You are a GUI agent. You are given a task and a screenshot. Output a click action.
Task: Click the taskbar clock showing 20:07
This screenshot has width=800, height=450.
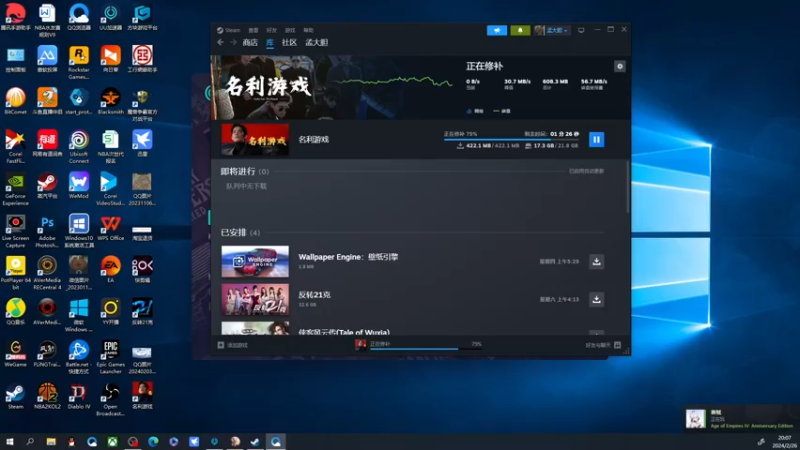(x=785, y=442)
